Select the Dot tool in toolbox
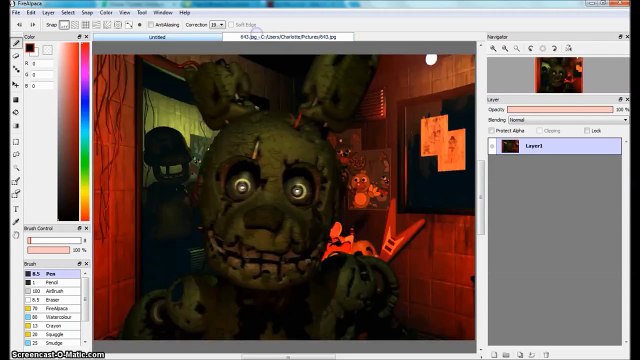 16,69
